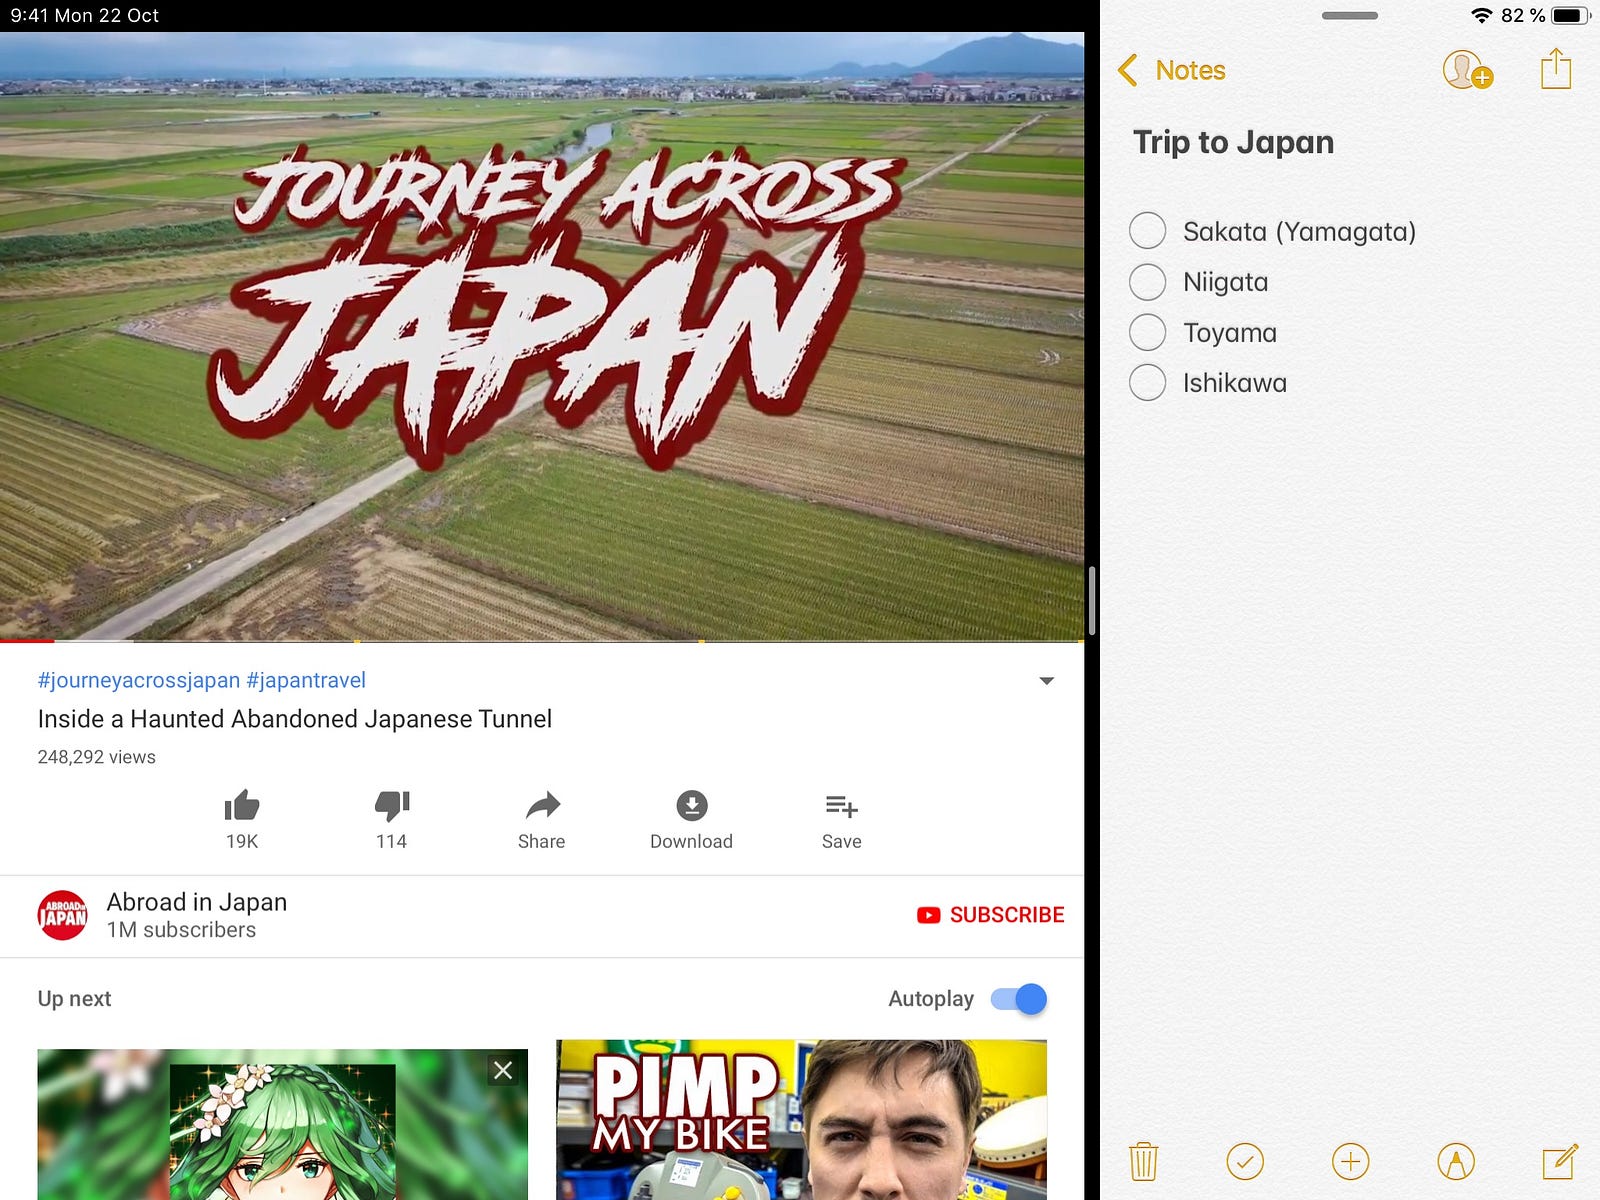Screen dimensions: 1600x1200
Task: Open the Abroad in Japan channel name
Action: (x=197, y=902)
